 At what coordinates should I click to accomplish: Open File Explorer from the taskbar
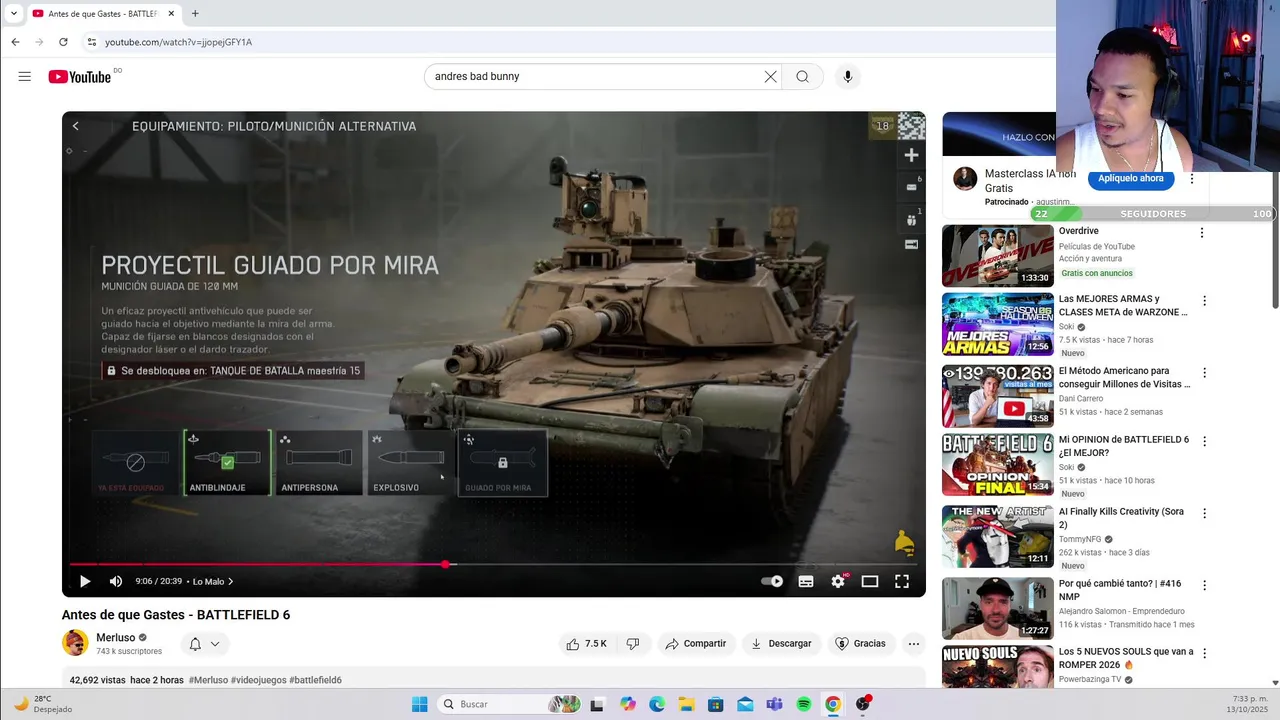686,704
